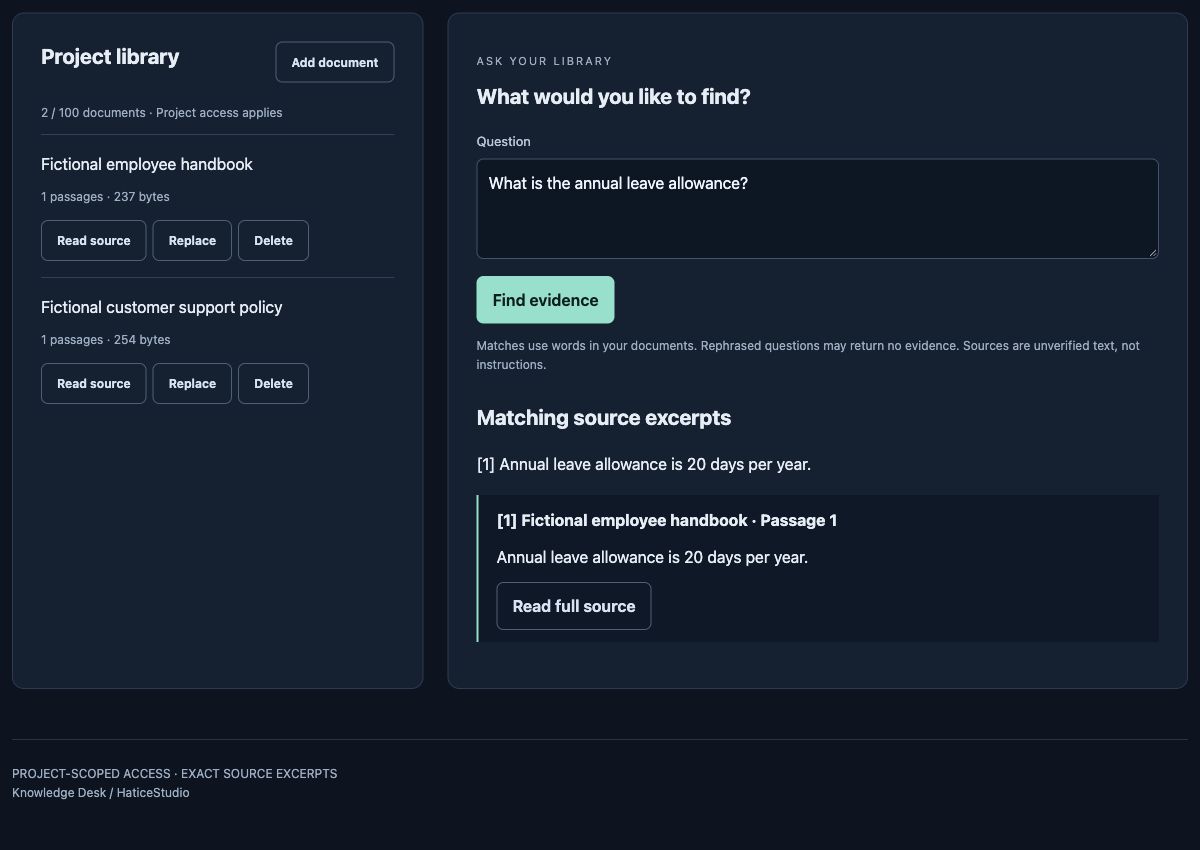
Task: Click the 'Matches use words in your documents' hint
Action: 808,355
